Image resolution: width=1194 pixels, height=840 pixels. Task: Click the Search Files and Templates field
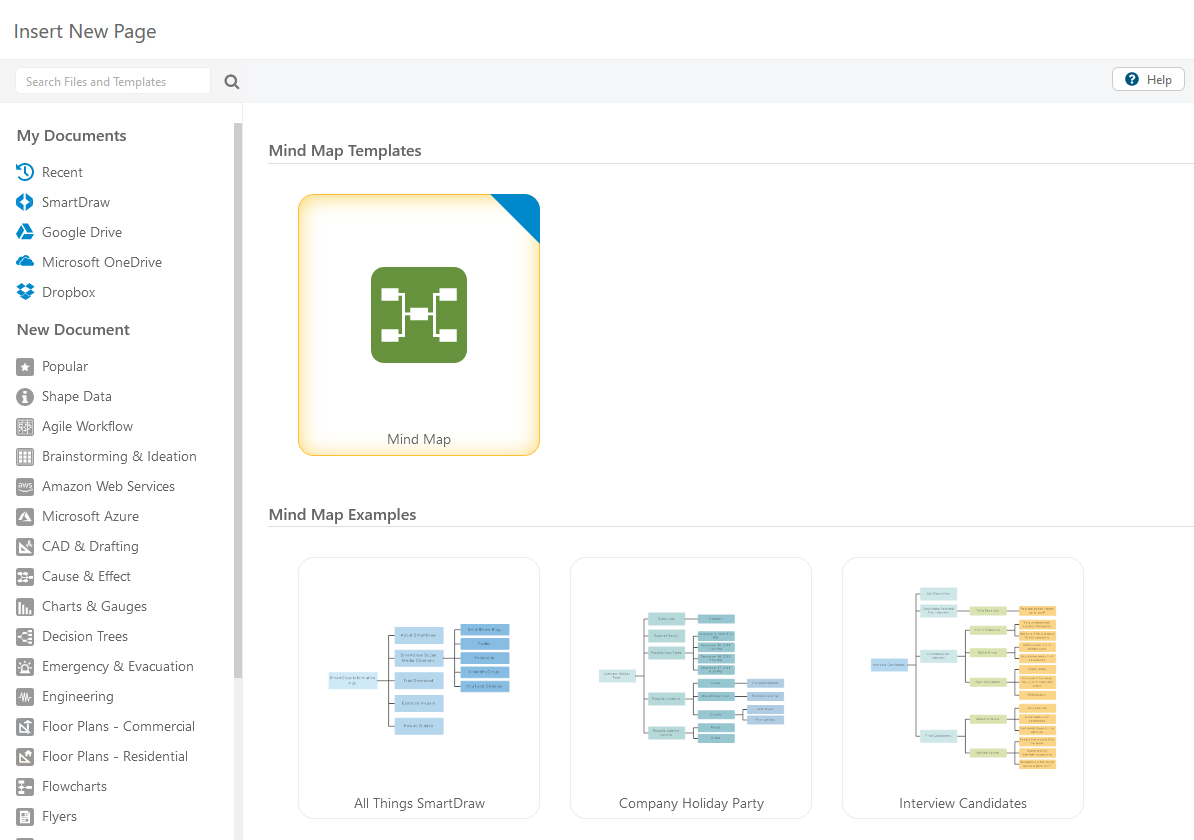point(112,82)
